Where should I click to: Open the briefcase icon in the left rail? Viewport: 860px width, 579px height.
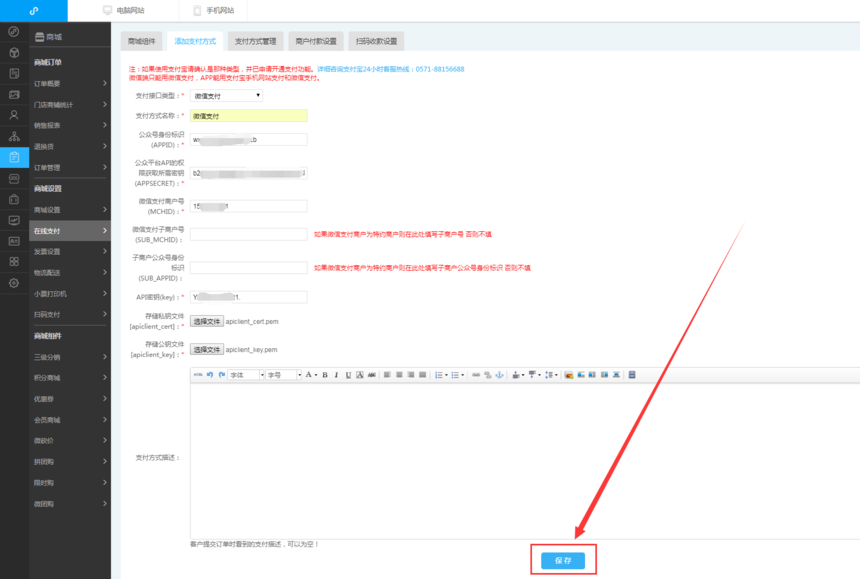[x=14, y=200]
